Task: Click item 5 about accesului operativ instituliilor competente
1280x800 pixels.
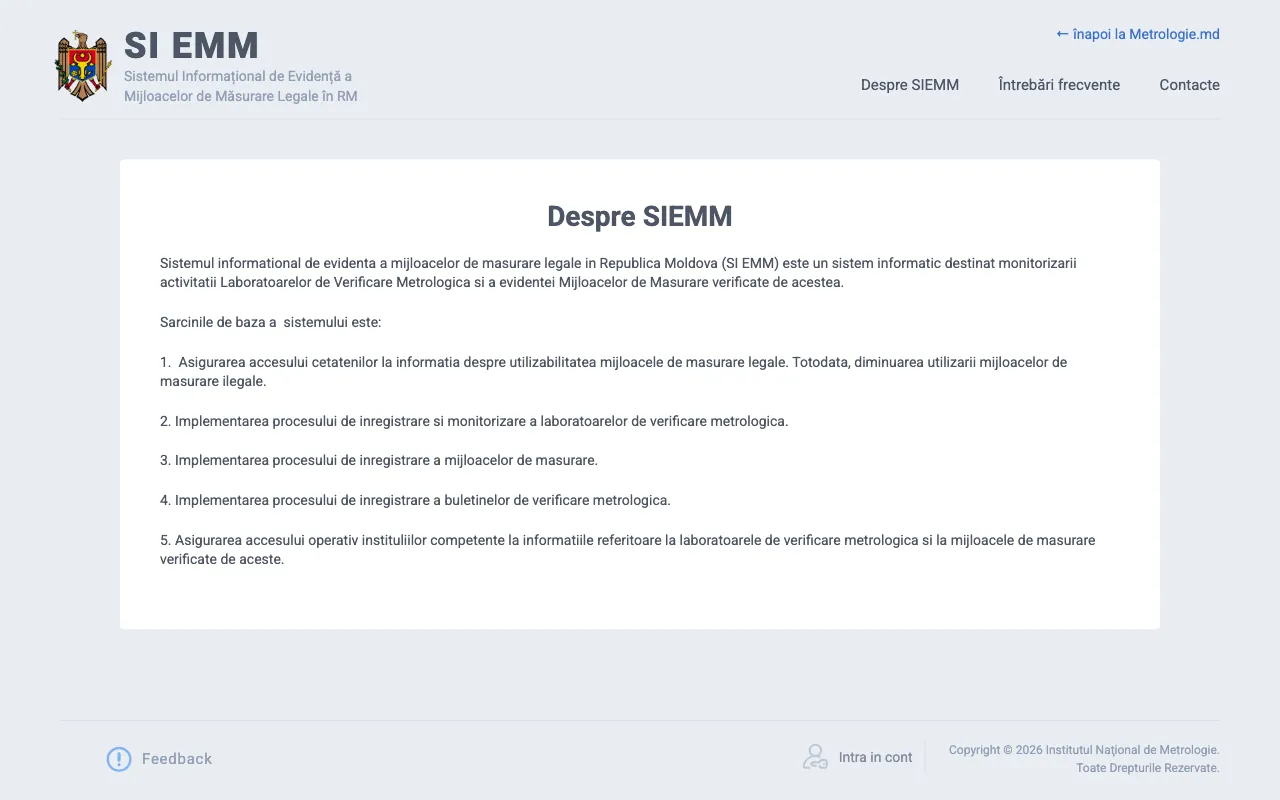Action: pyautogui.click(x=628, y=549)
